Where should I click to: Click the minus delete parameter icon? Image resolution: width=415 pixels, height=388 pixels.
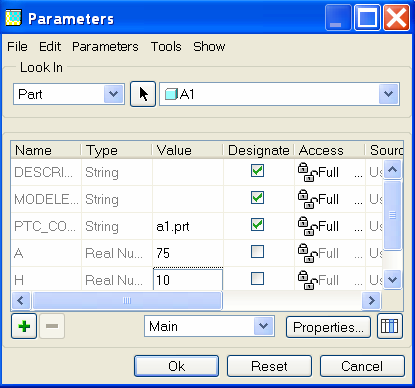click(52, 326)
